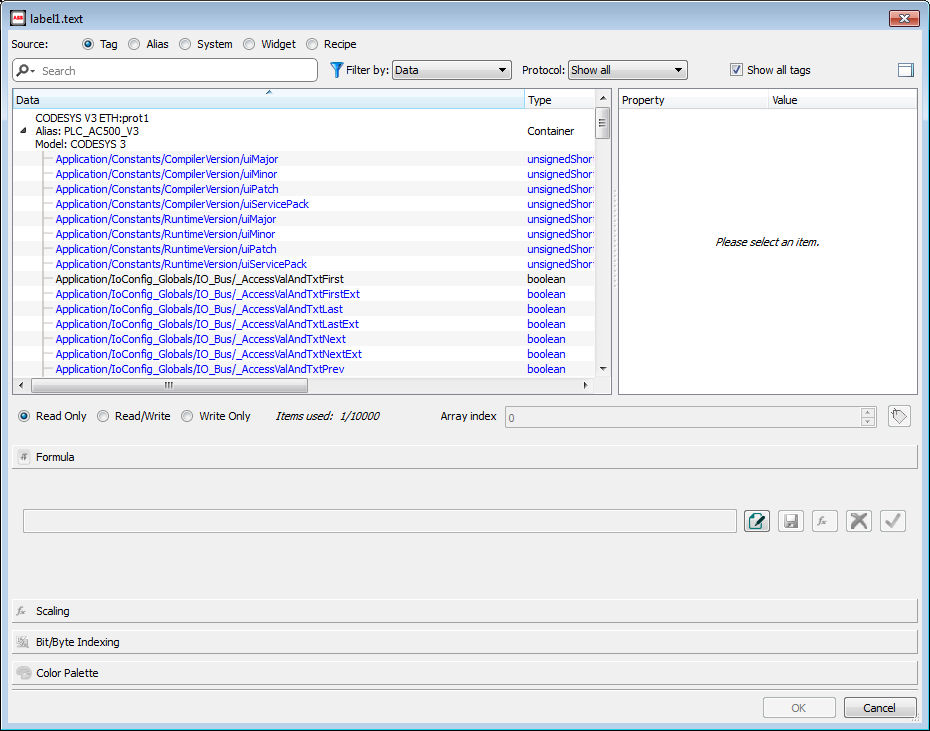Uncheck the Show all tags checkbox
The width and height of the screenshot is (930, 731).
coord(738,70)
